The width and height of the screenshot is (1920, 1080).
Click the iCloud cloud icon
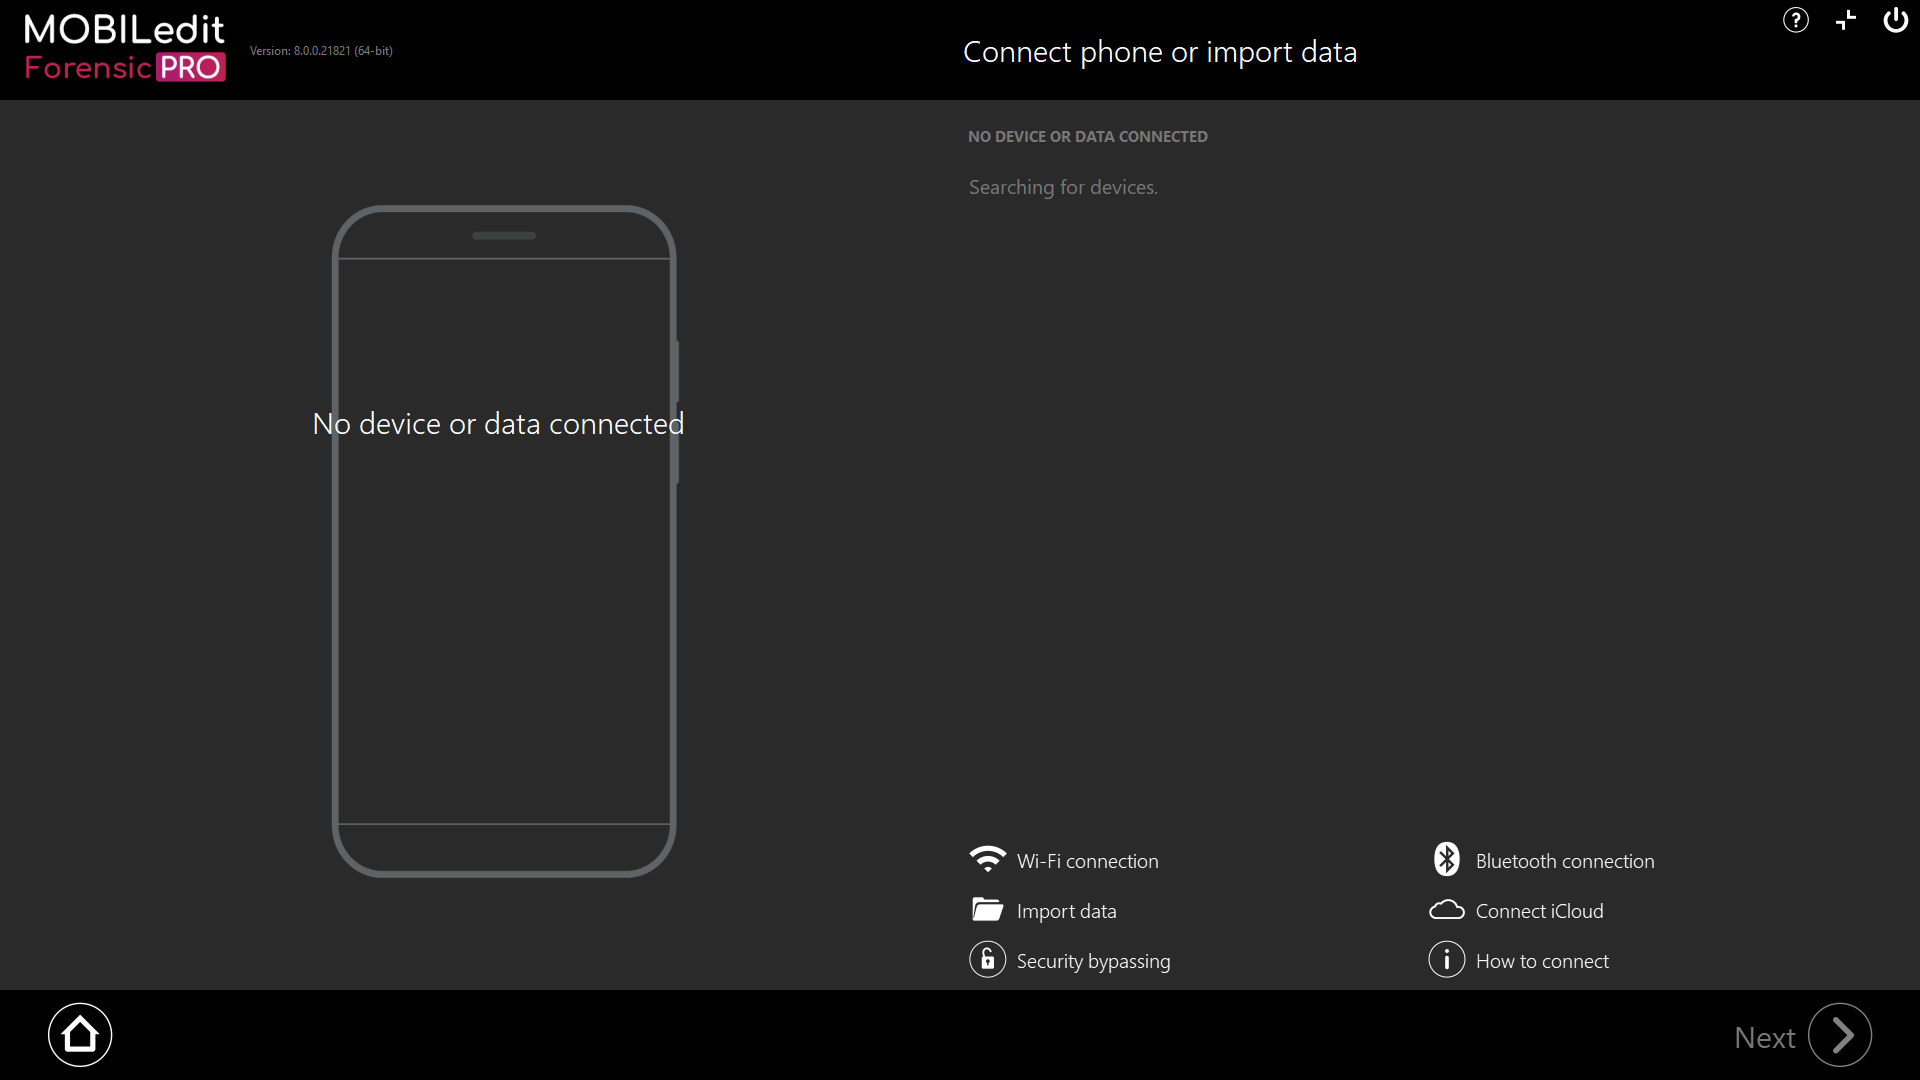[1446, 910]
